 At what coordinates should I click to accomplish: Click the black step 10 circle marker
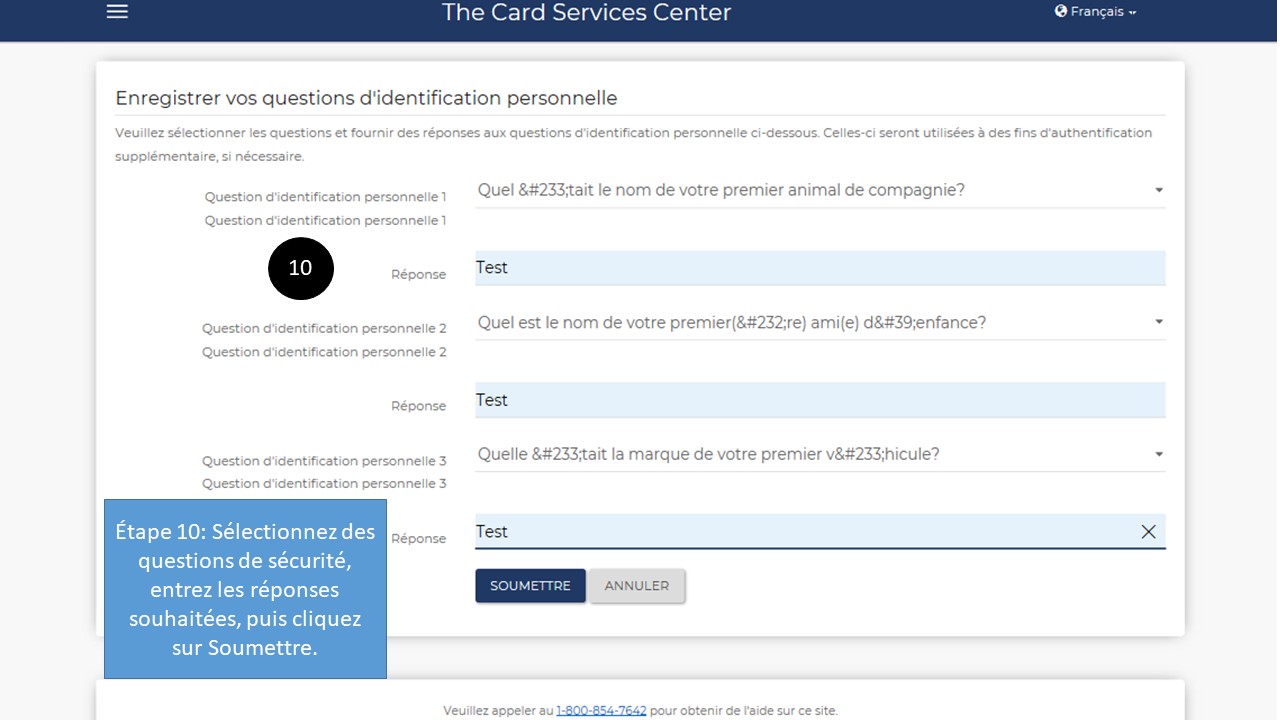[x=300, y=268]
